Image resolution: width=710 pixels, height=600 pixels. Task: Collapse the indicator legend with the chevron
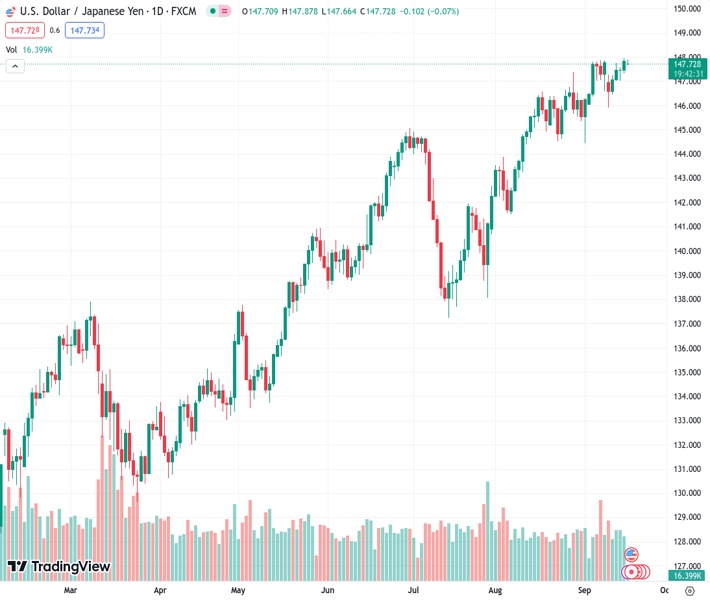(15, 66)
